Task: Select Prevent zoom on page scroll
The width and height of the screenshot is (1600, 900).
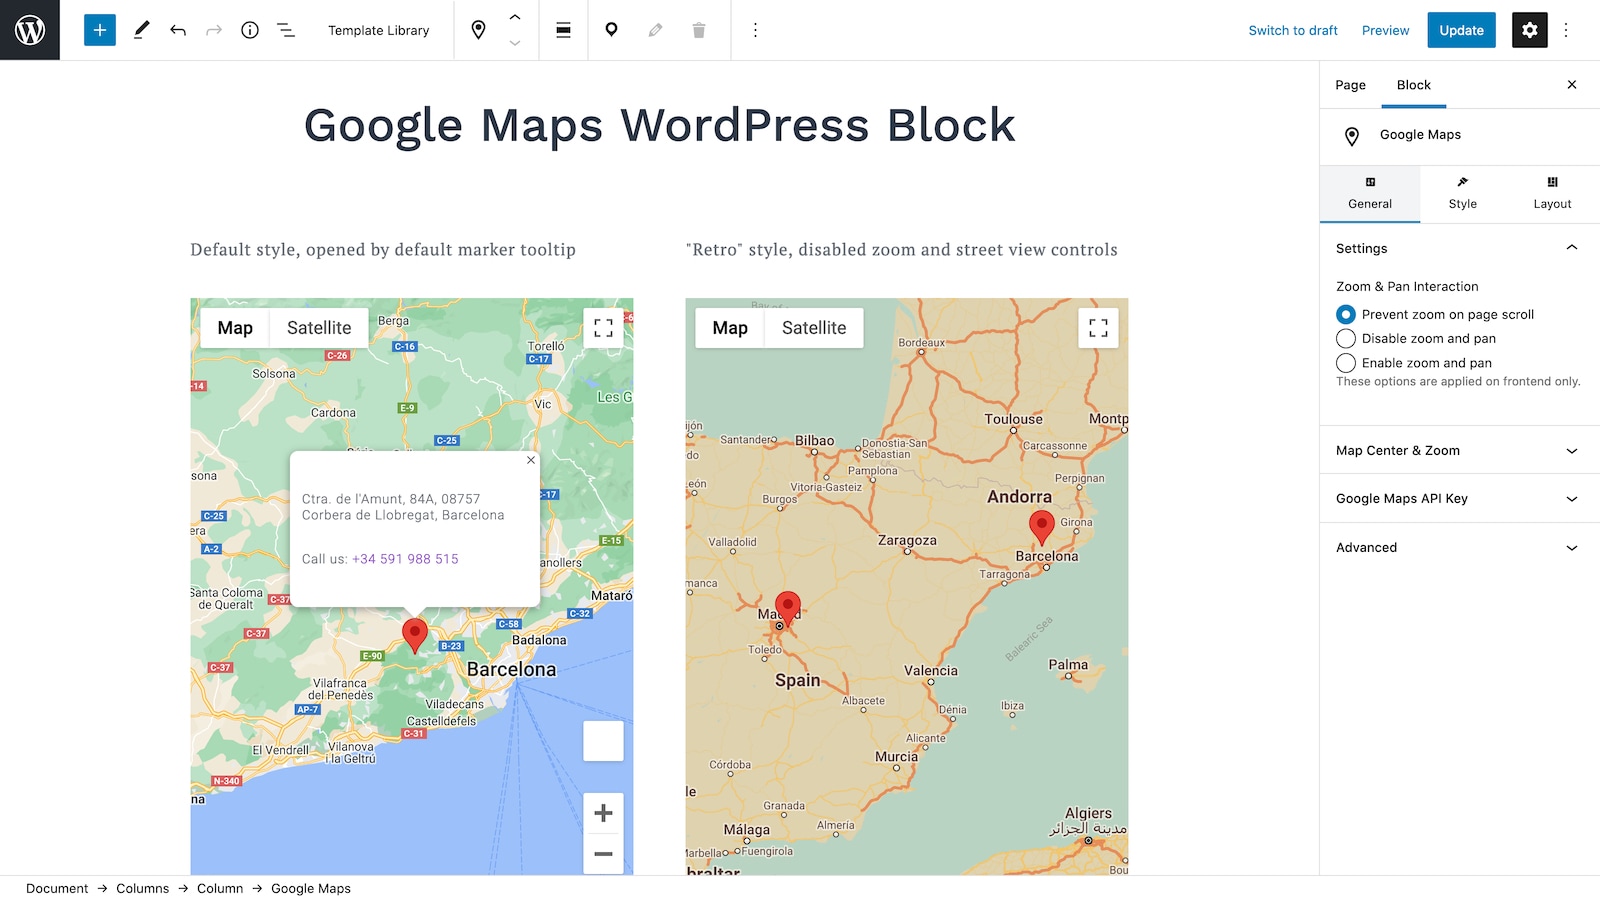Action: [x=1346, y=314]
